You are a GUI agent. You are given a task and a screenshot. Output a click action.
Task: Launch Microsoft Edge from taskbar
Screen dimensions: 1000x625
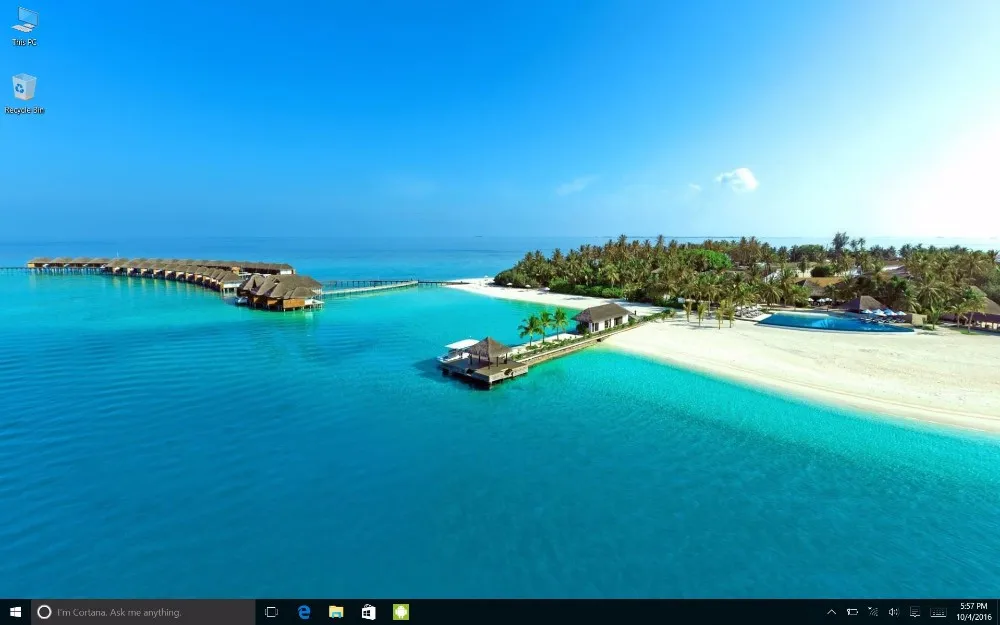tap(304, 612)
